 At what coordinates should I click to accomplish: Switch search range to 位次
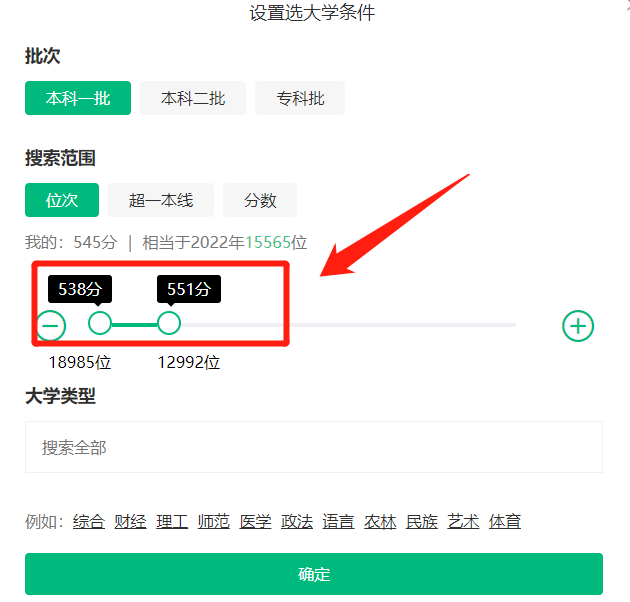62,200
